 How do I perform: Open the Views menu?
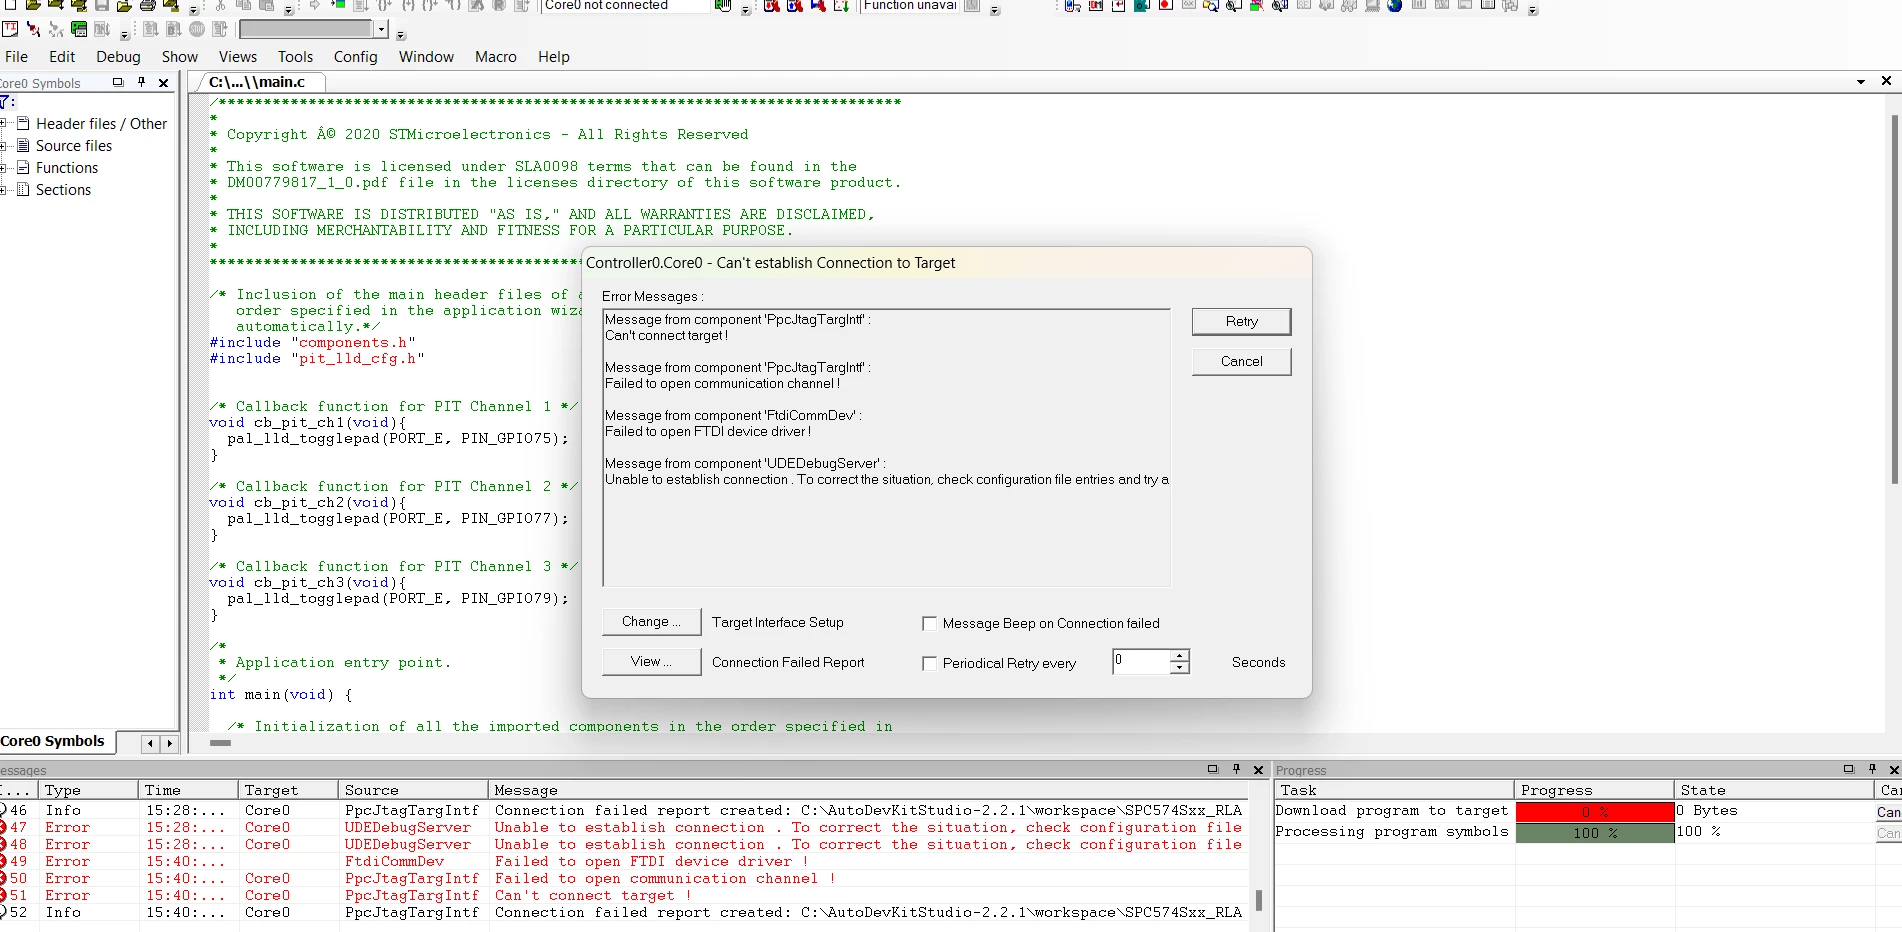[x=238, y=57]
